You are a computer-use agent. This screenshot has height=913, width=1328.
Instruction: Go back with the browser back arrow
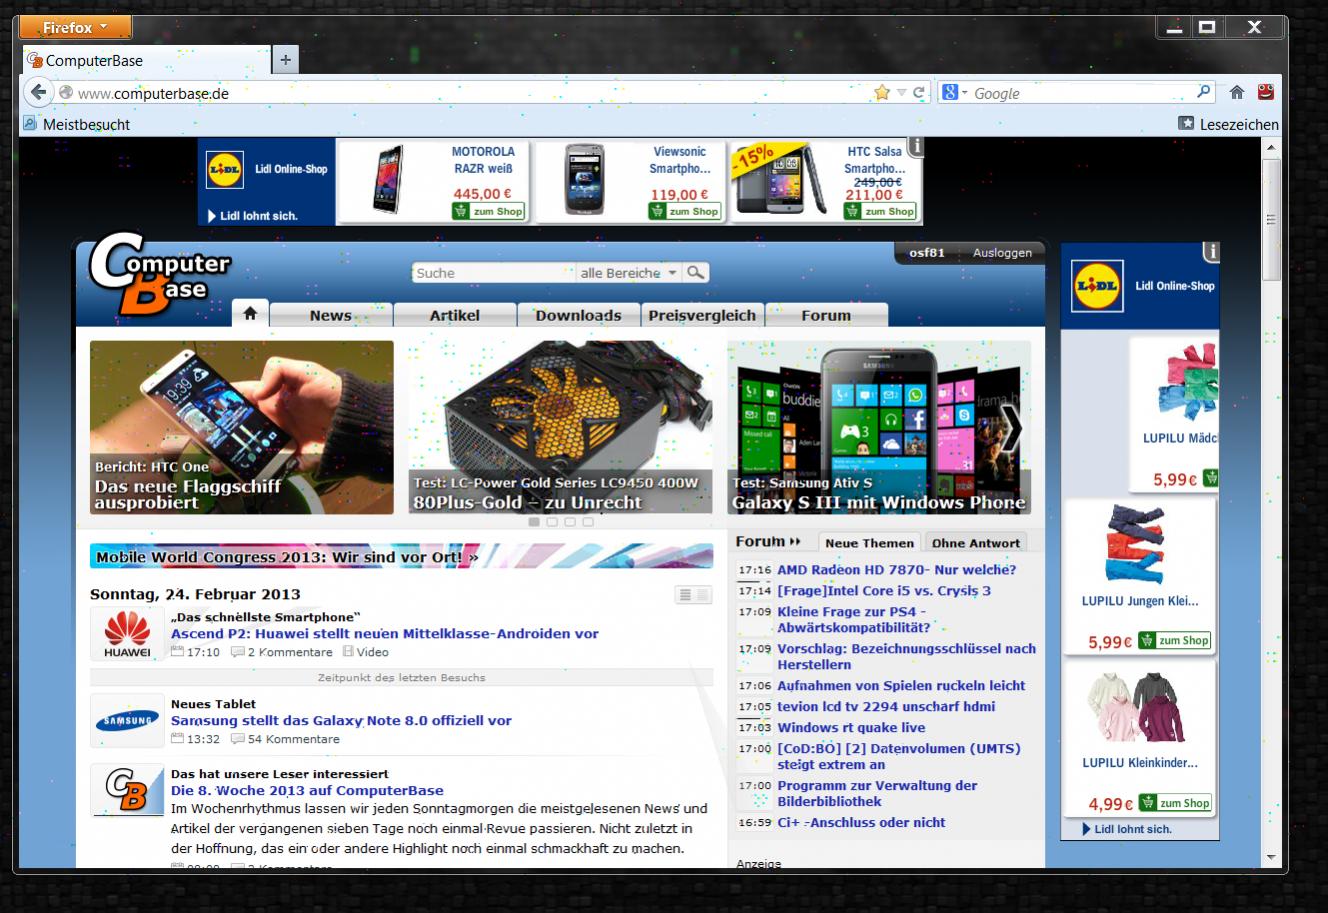[37, 93]
